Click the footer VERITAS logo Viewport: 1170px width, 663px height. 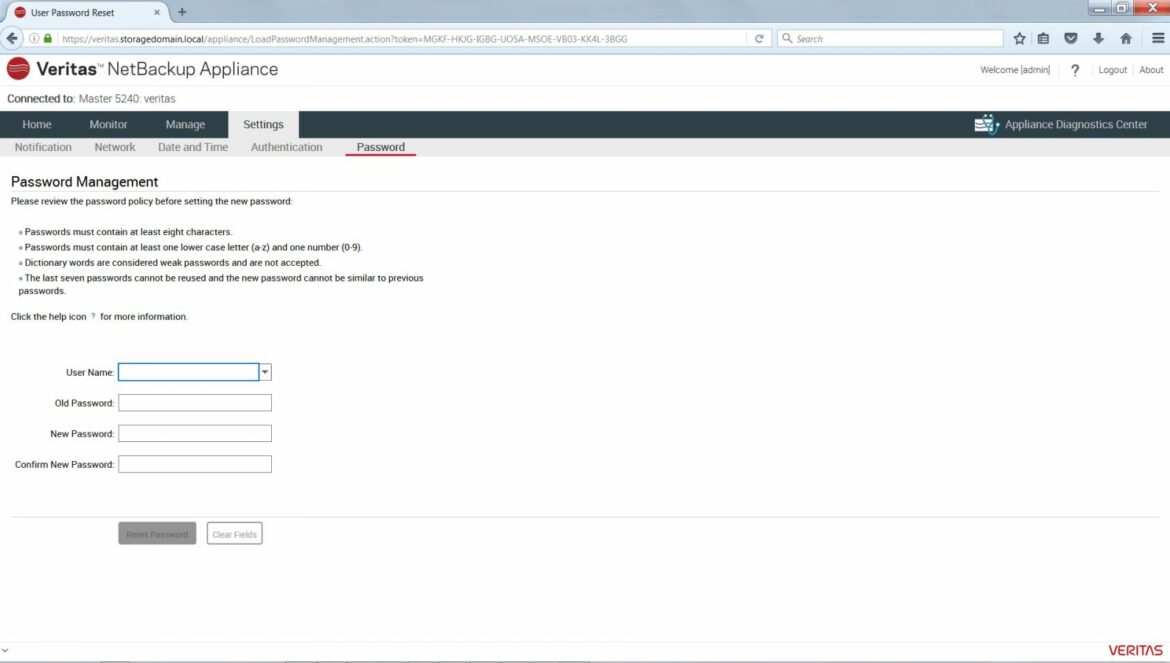(1135, 650)
